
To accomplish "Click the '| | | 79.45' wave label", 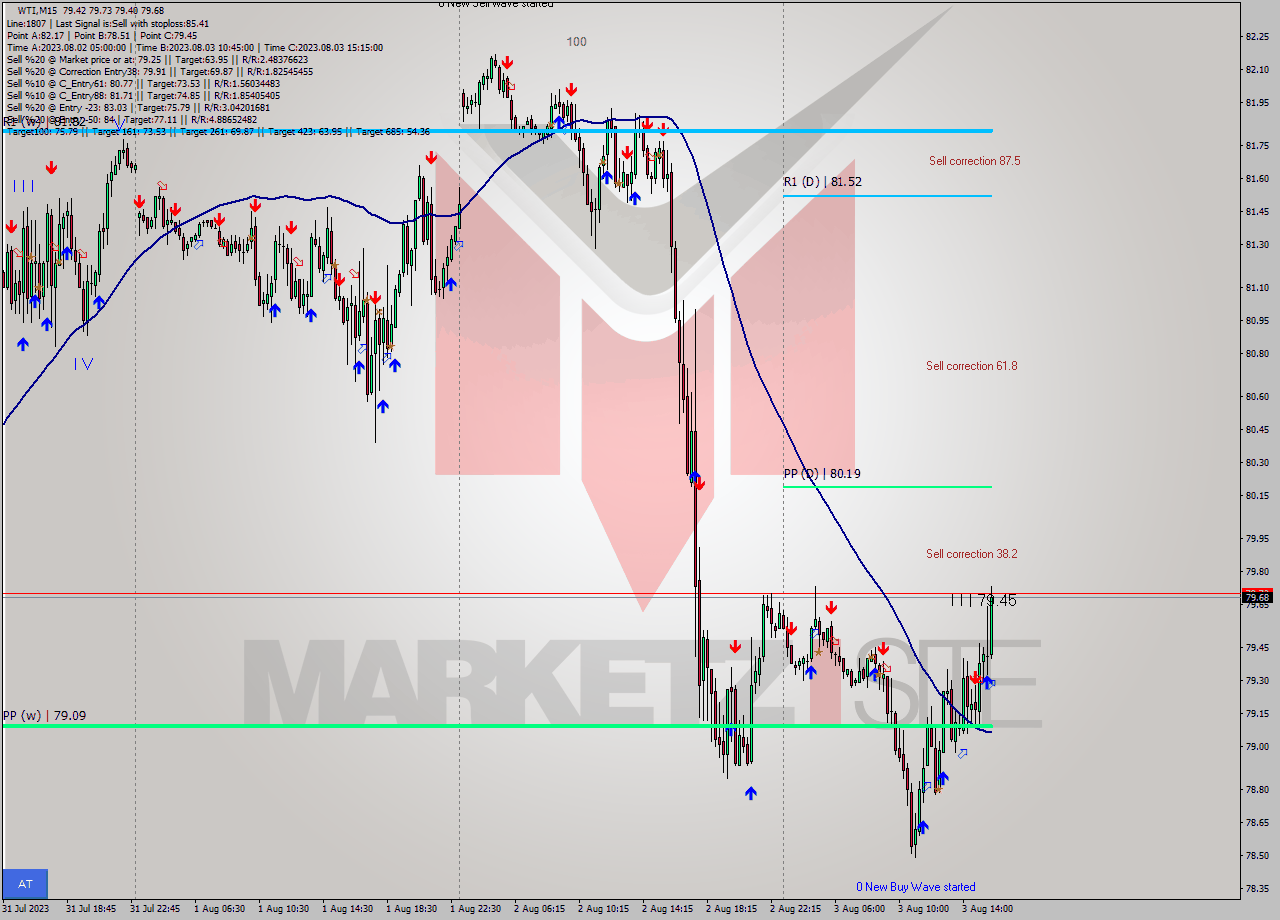I will tap(984, 600).
